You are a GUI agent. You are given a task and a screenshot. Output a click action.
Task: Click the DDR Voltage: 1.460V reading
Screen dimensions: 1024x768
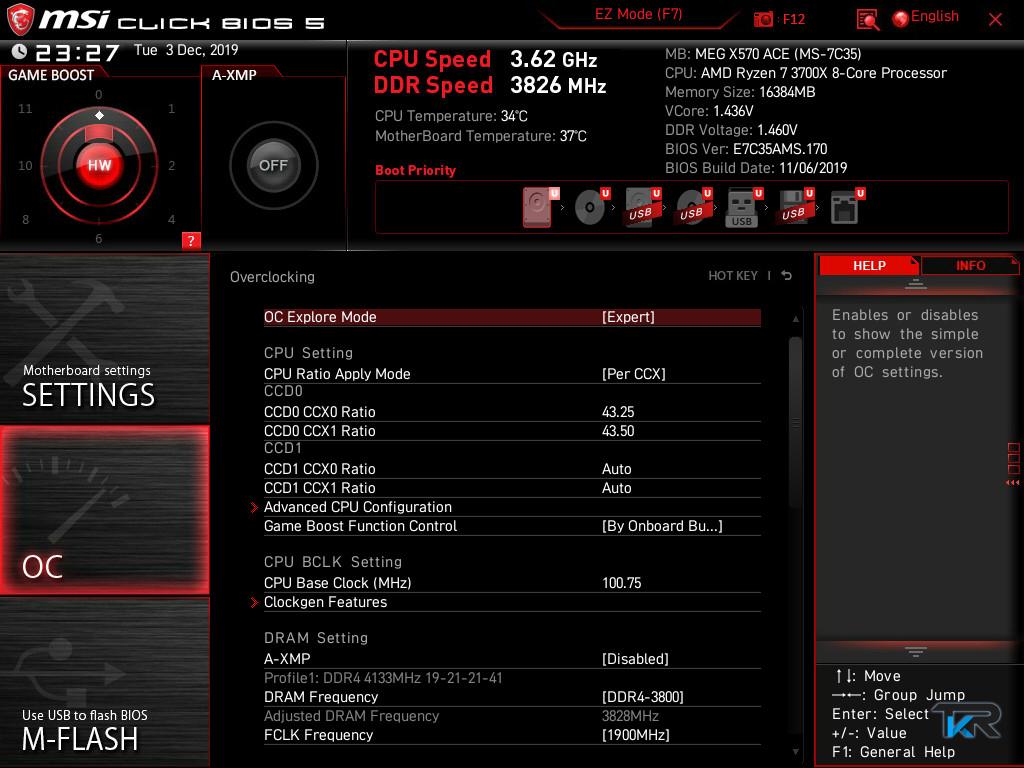[x=731, y=130]
